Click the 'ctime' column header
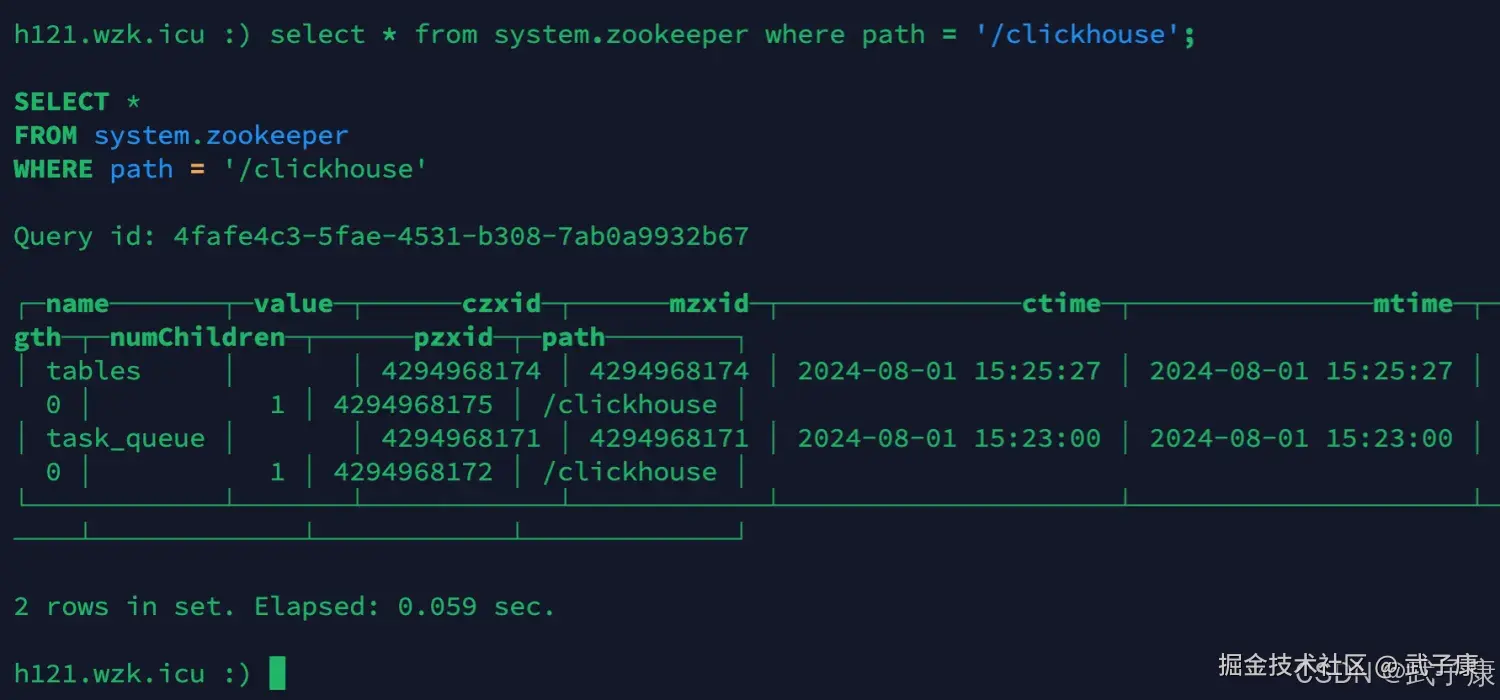Image resolution: width=1500 pixels, height=700 pixels. point(1061,304)
